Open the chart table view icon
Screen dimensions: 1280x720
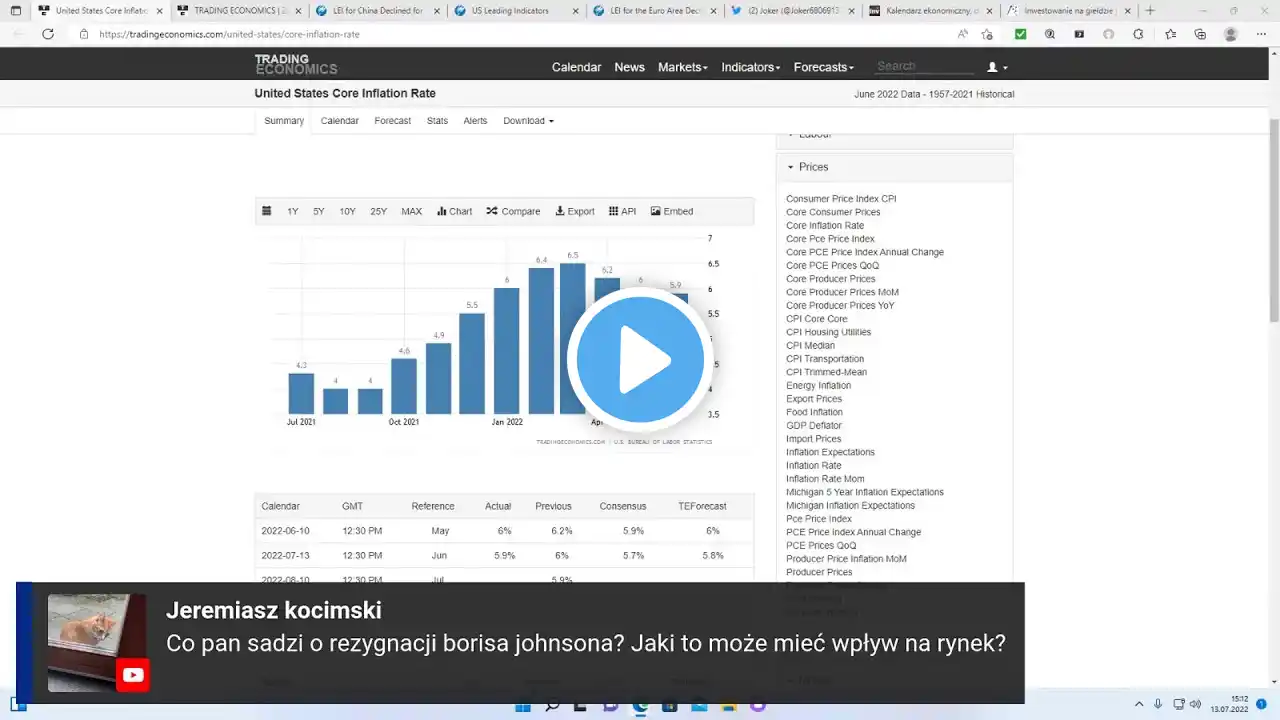point(266,211)
